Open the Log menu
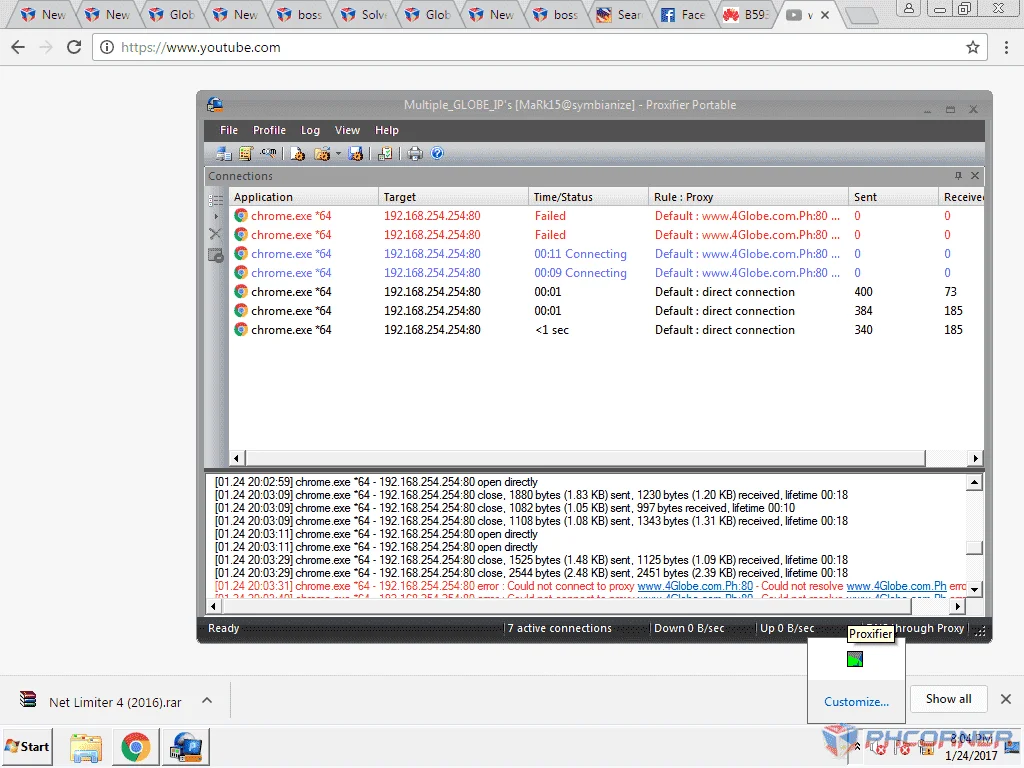 [x=310, y=130]
